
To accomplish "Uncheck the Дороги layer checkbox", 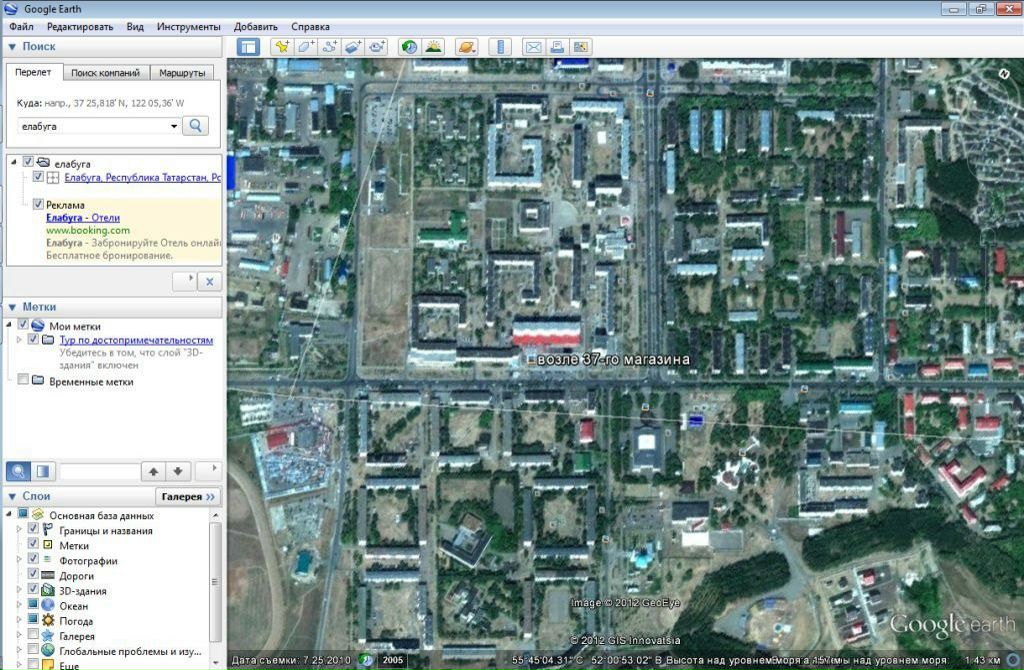I will coord(33,576).
